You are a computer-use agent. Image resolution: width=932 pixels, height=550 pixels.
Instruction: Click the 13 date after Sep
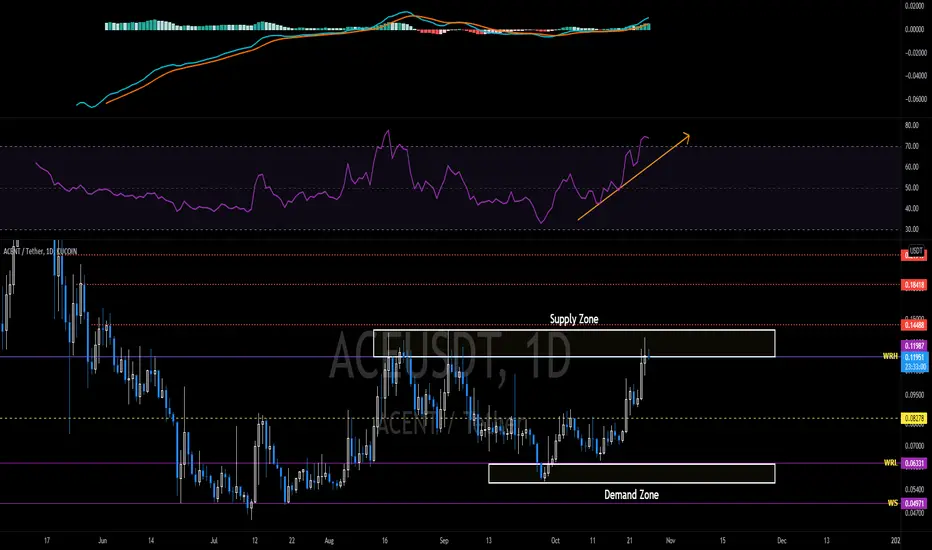click(x=489, y=540)
